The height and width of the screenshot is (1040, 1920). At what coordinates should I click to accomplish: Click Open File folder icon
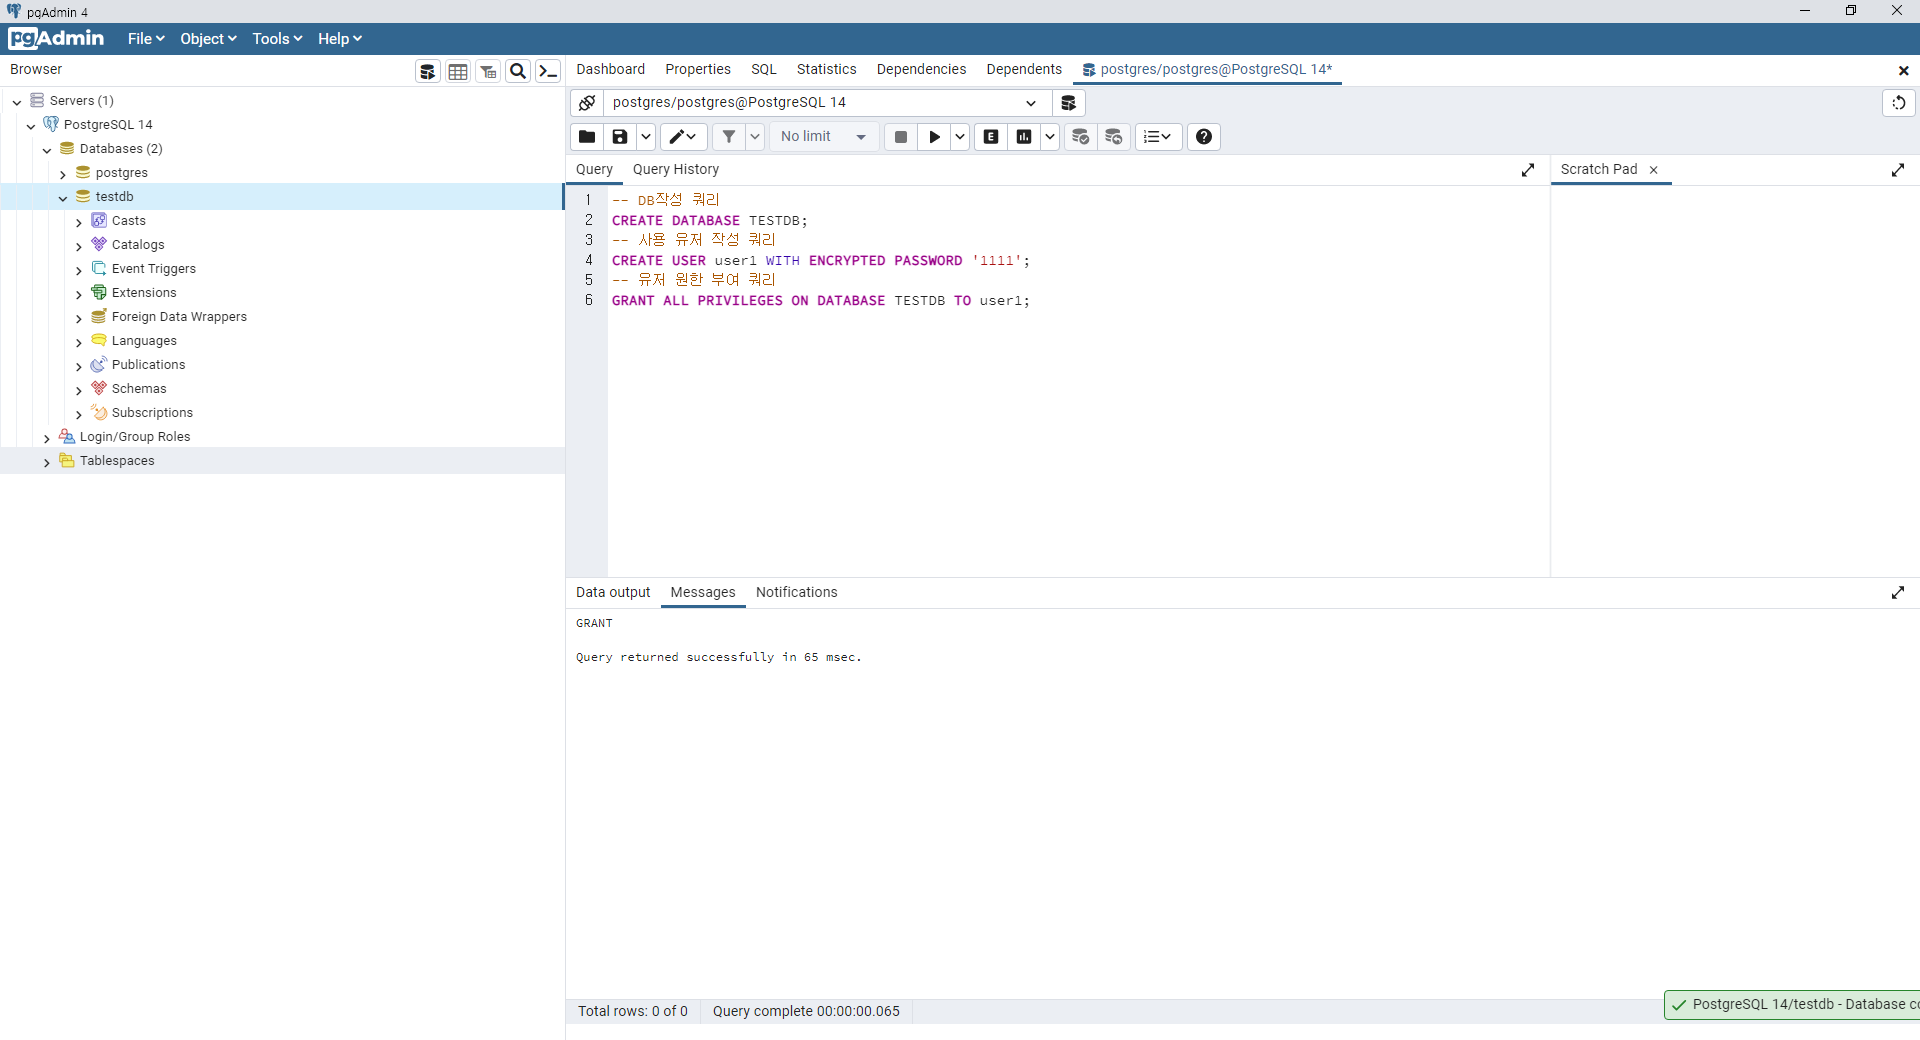point(587,137)
